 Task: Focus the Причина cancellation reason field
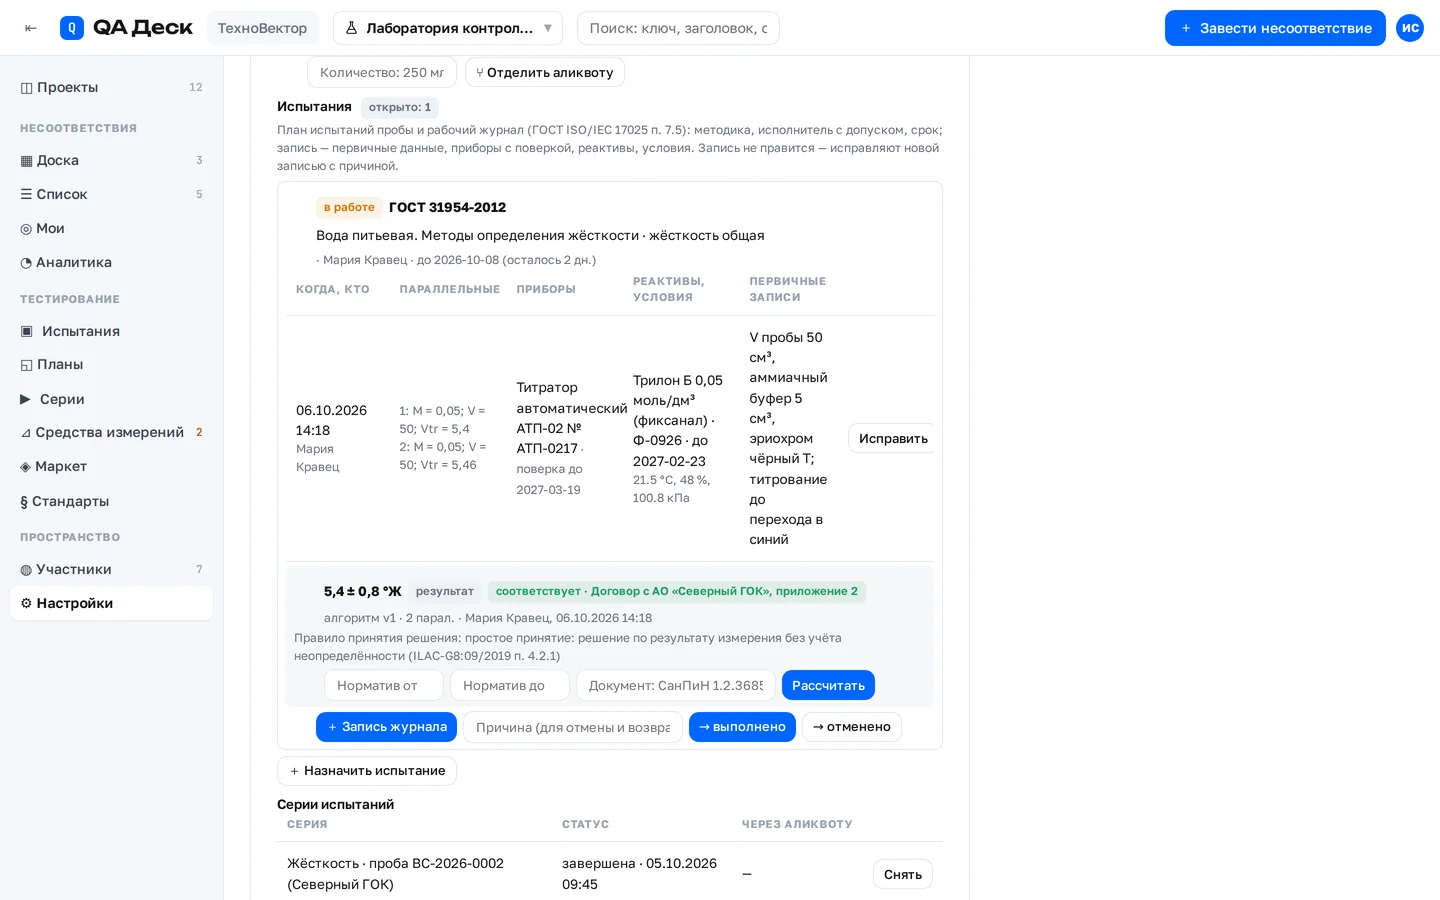pos(573,727)
